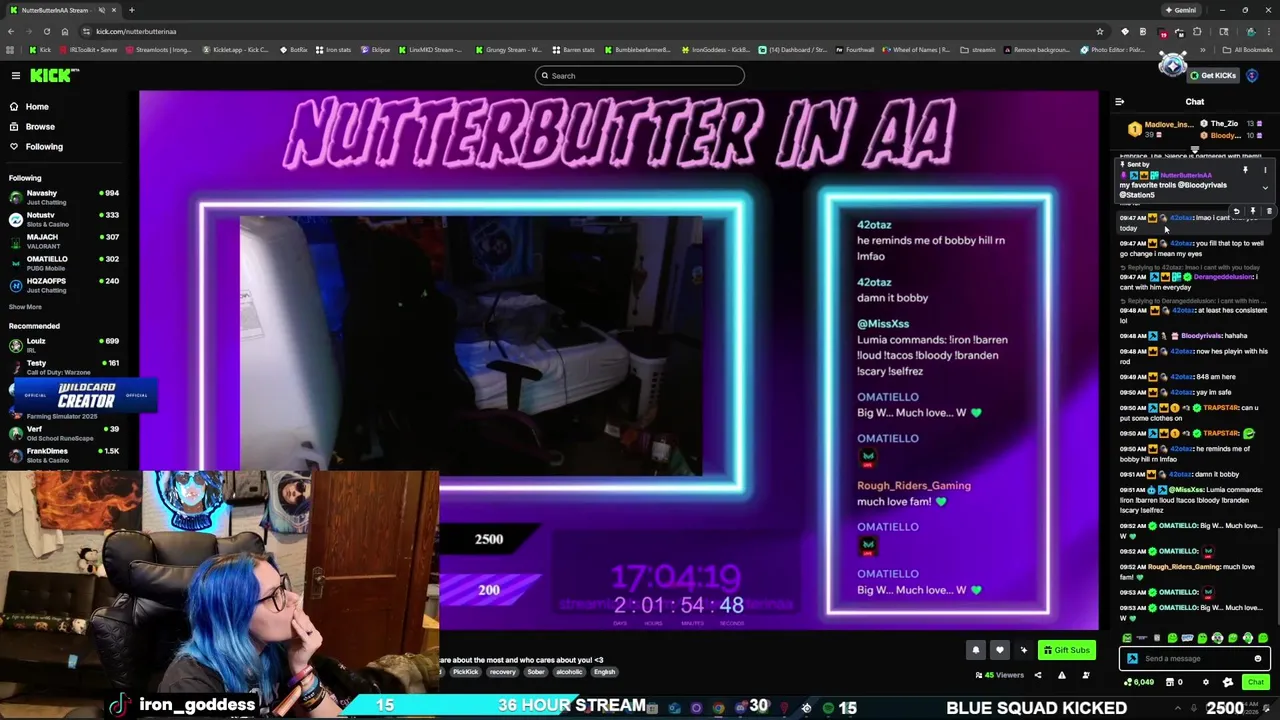Click the alcoholic stream tag
This screenshot has height=720, width=1280.
coord(569,672)
